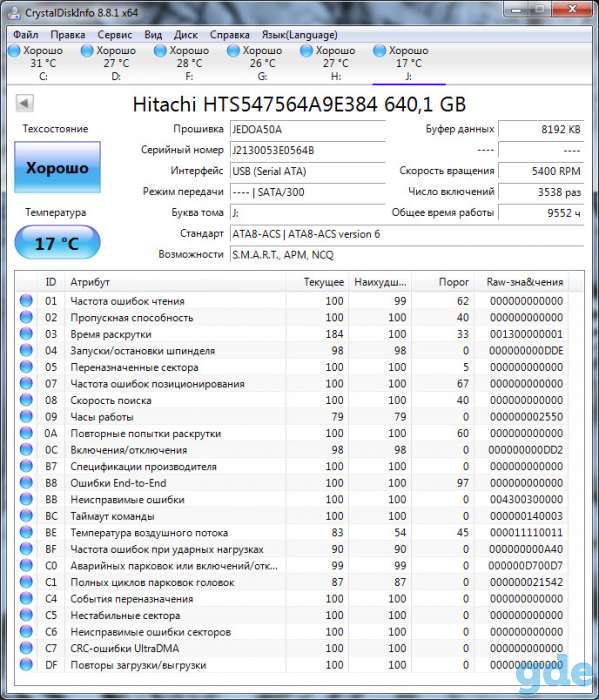This screenshot has width=599, height=700.
Task: Click the rotation speed value 5400 RPM
Action: 541,171
